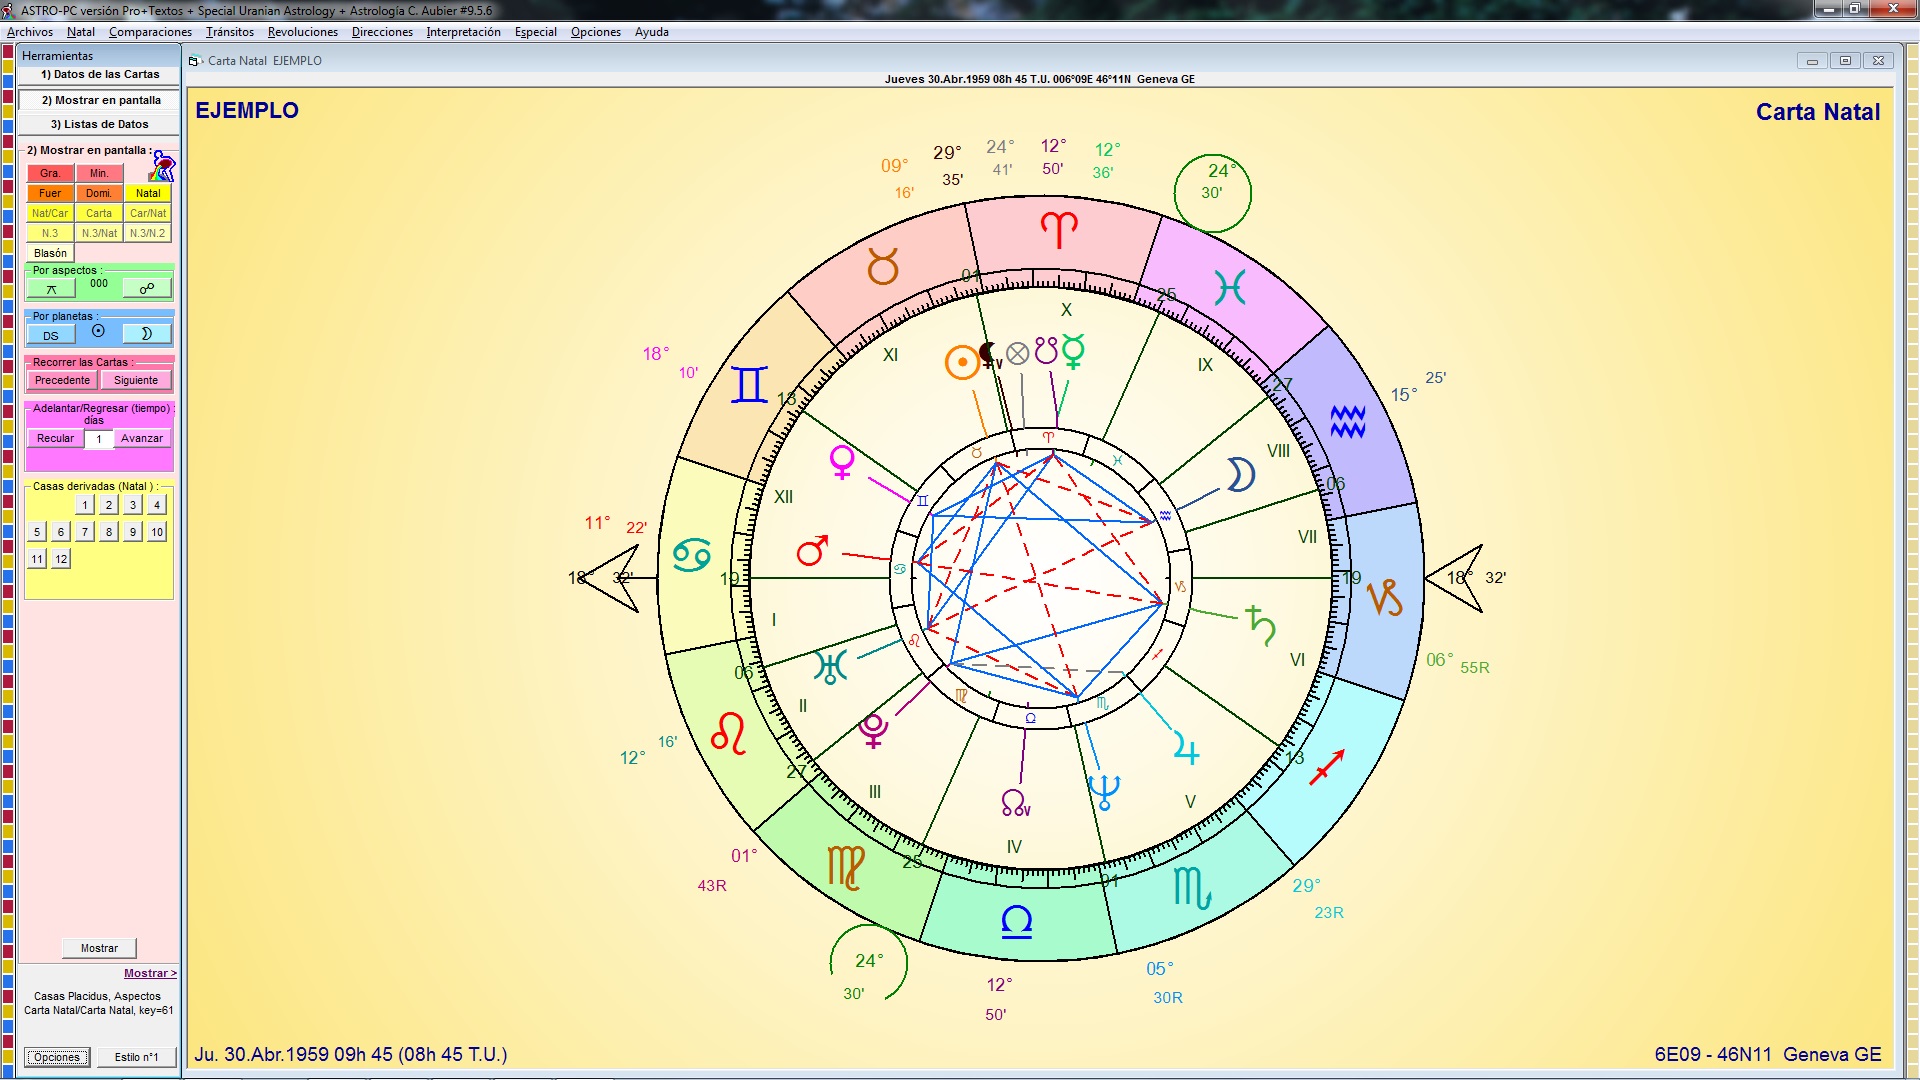This screenshot has height=1080, width=1920.
Task: Click the Uranus glyph in house II
Action: tap(830, 666)
